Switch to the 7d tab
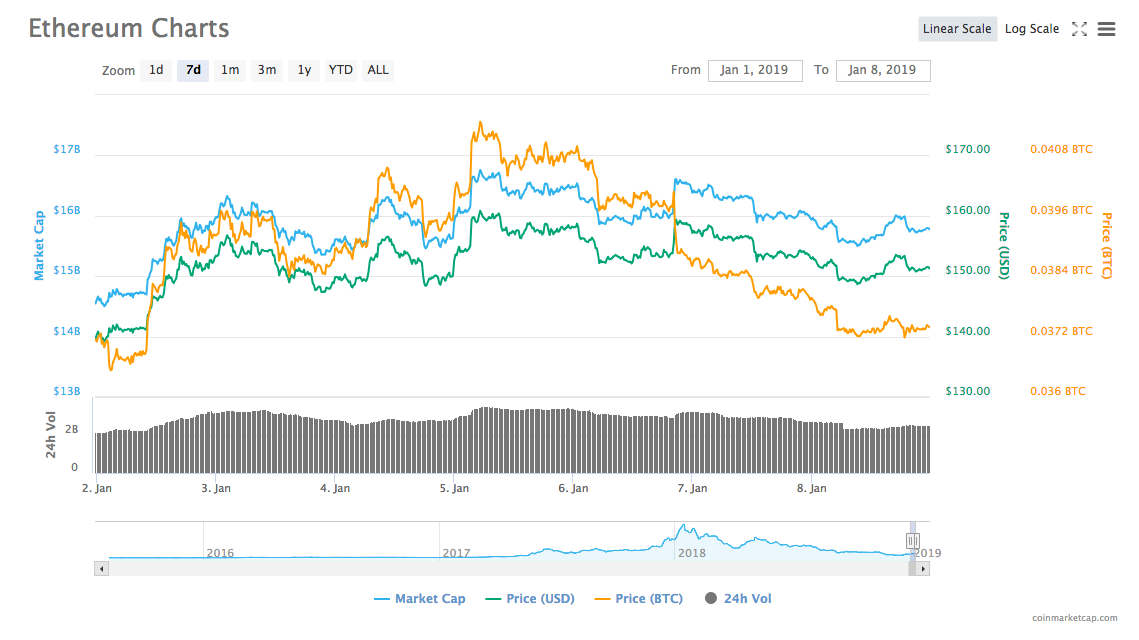The image size is (1139, 640). click(x=192, y=70)
